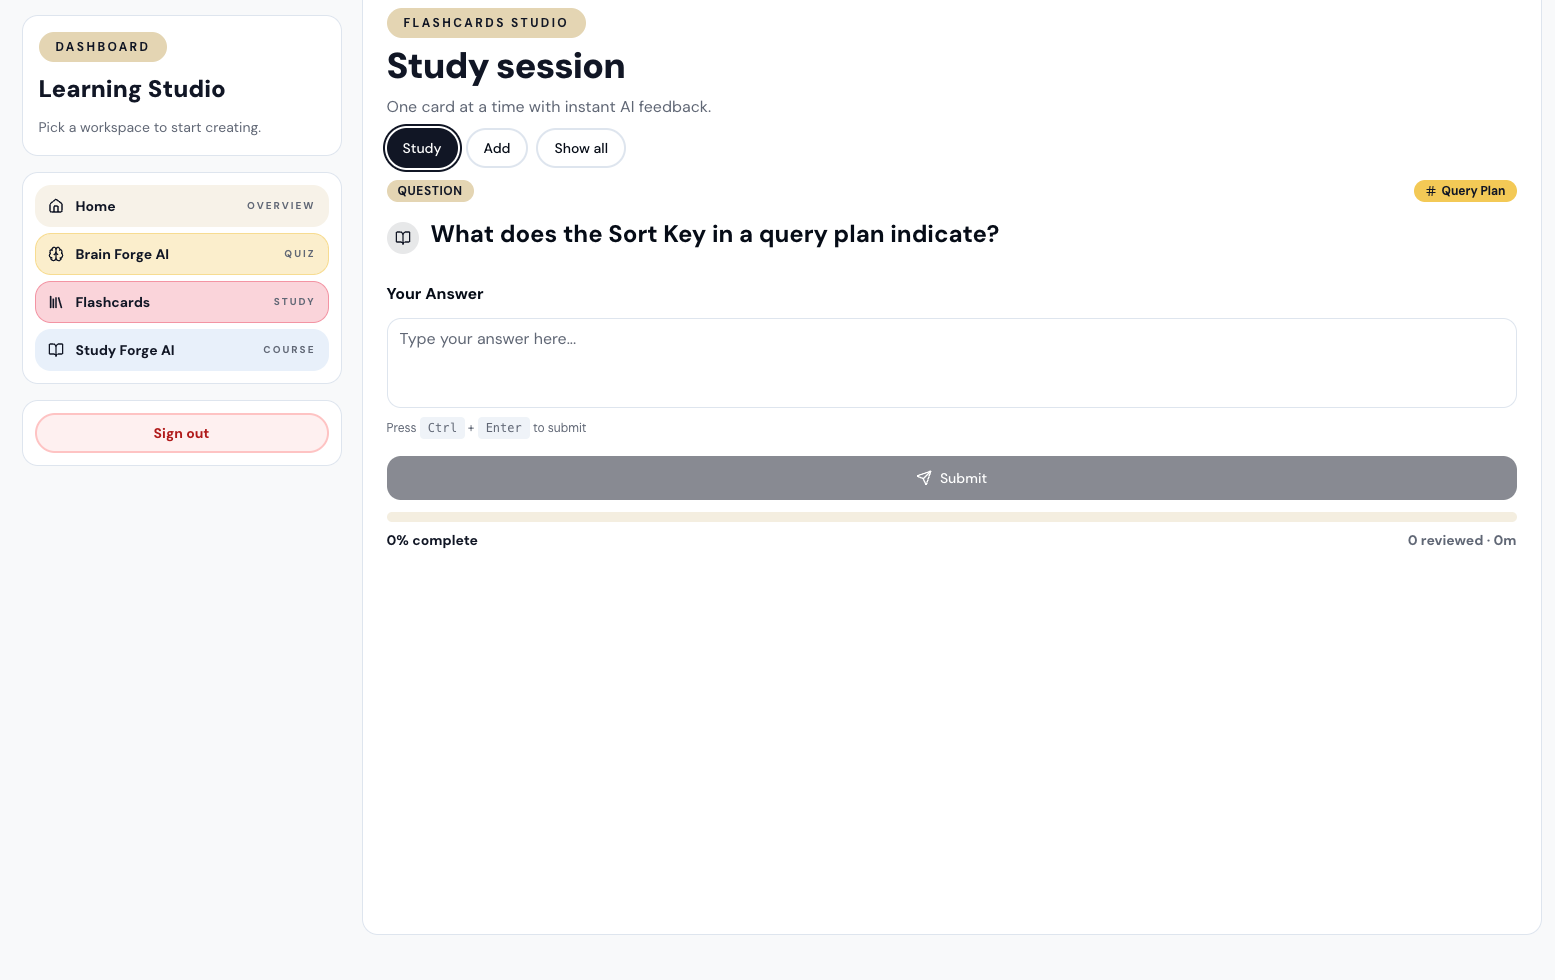Click the Sign out button
Image resolution: width=1555 pixels, height=980 pixels.
[181, 433]
